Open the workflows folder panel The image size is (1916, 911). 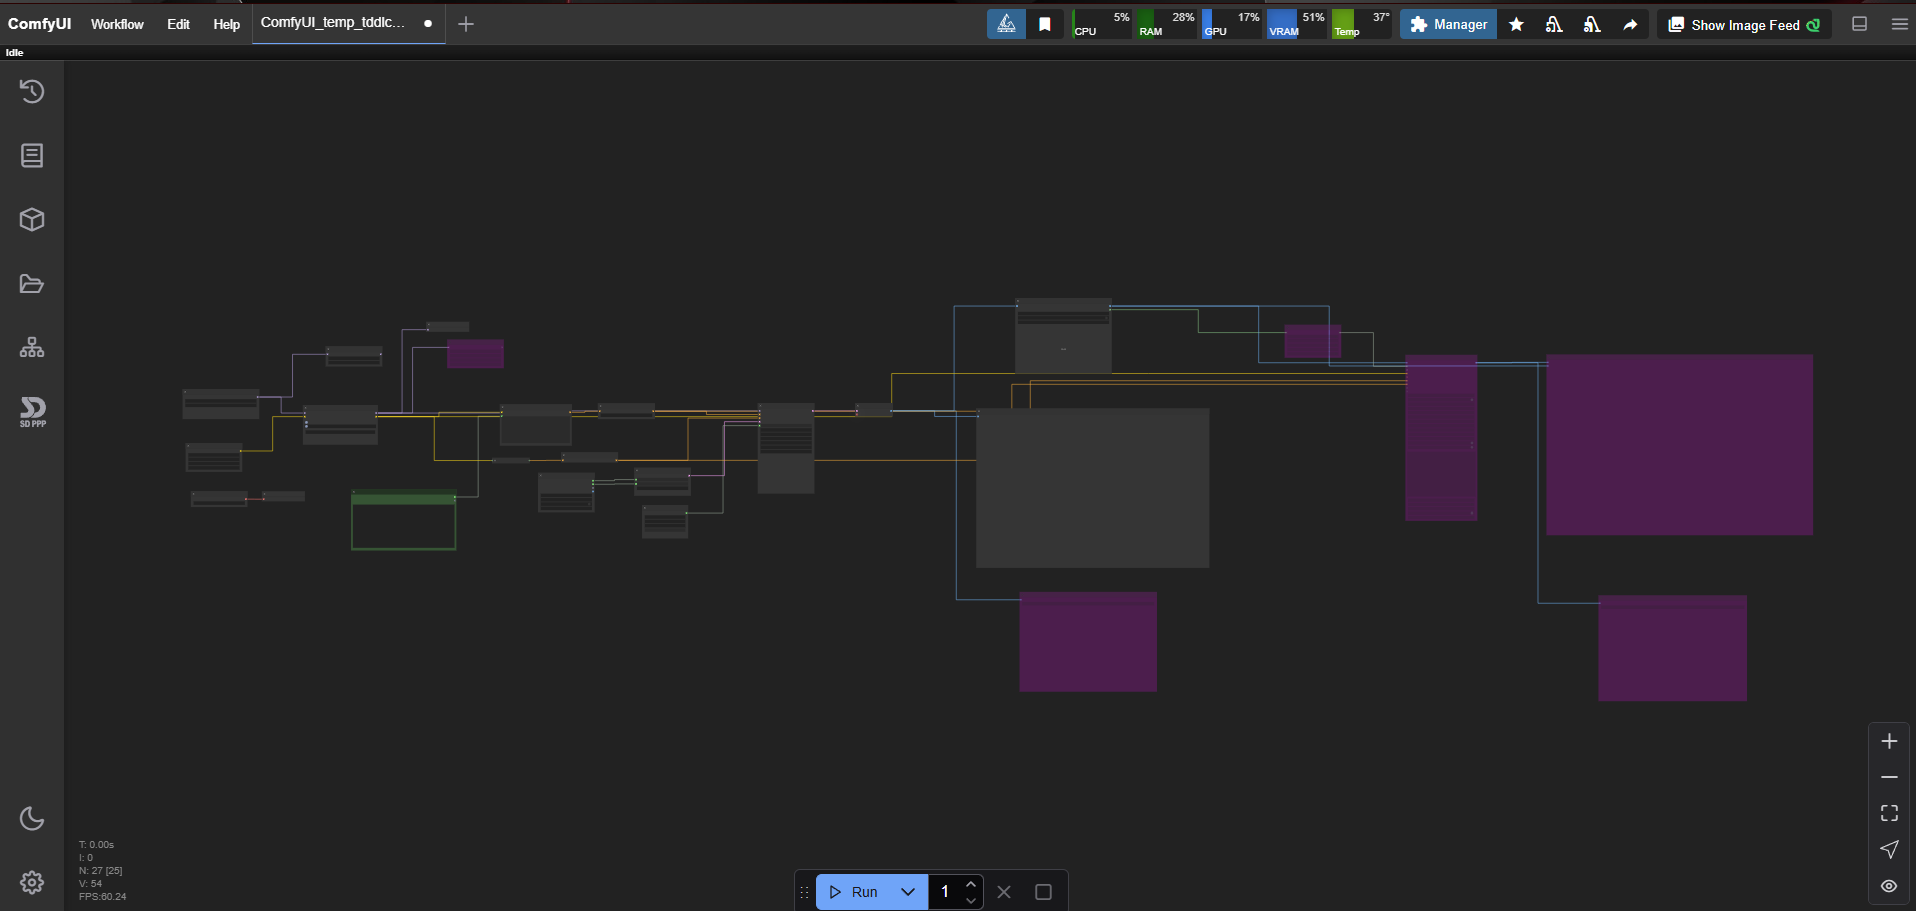pos(32,284)
